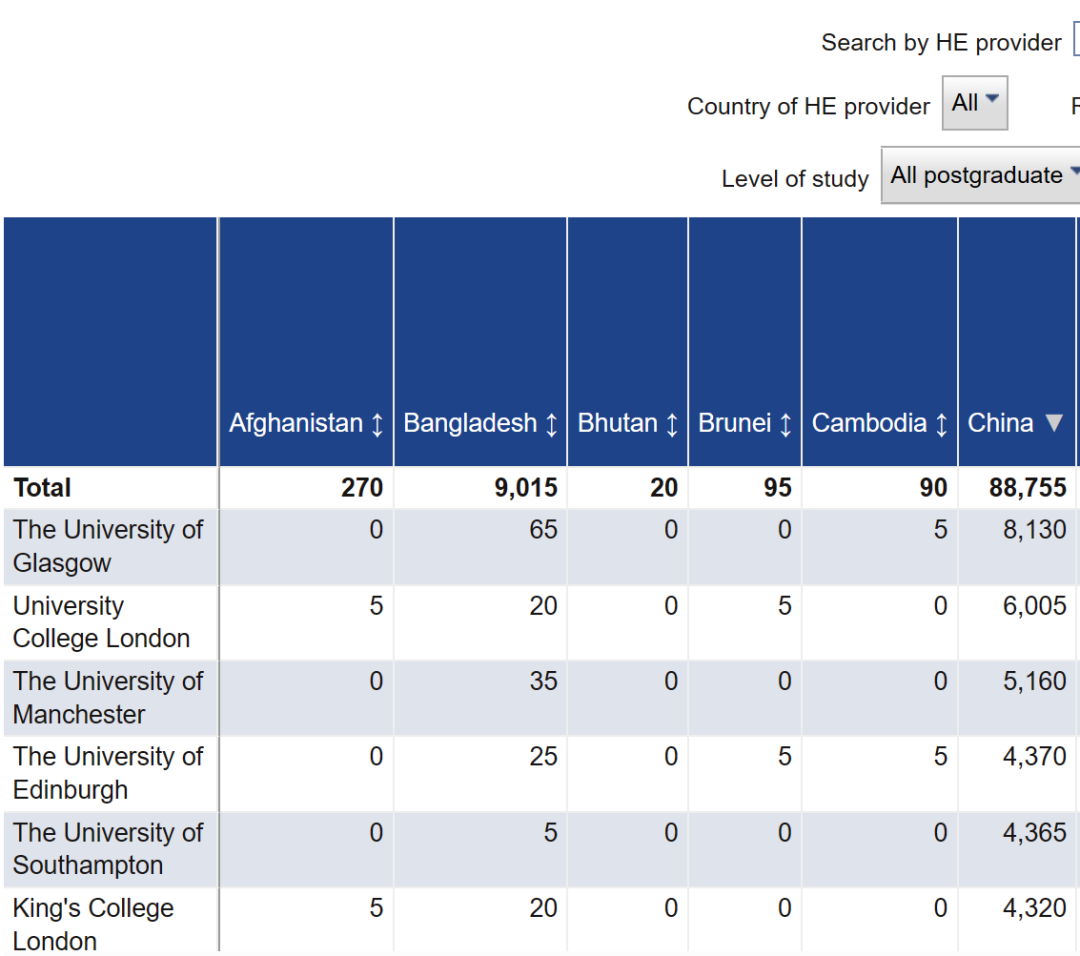Sort table by Afghanistan column arrow
The height and width of the screenshot is (956, 1080).
377,424
